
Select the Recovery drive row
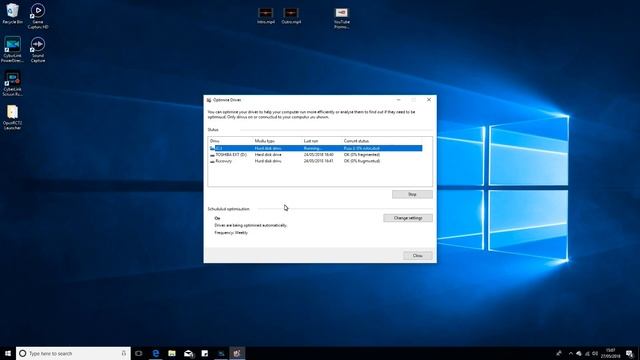(315, 161)
